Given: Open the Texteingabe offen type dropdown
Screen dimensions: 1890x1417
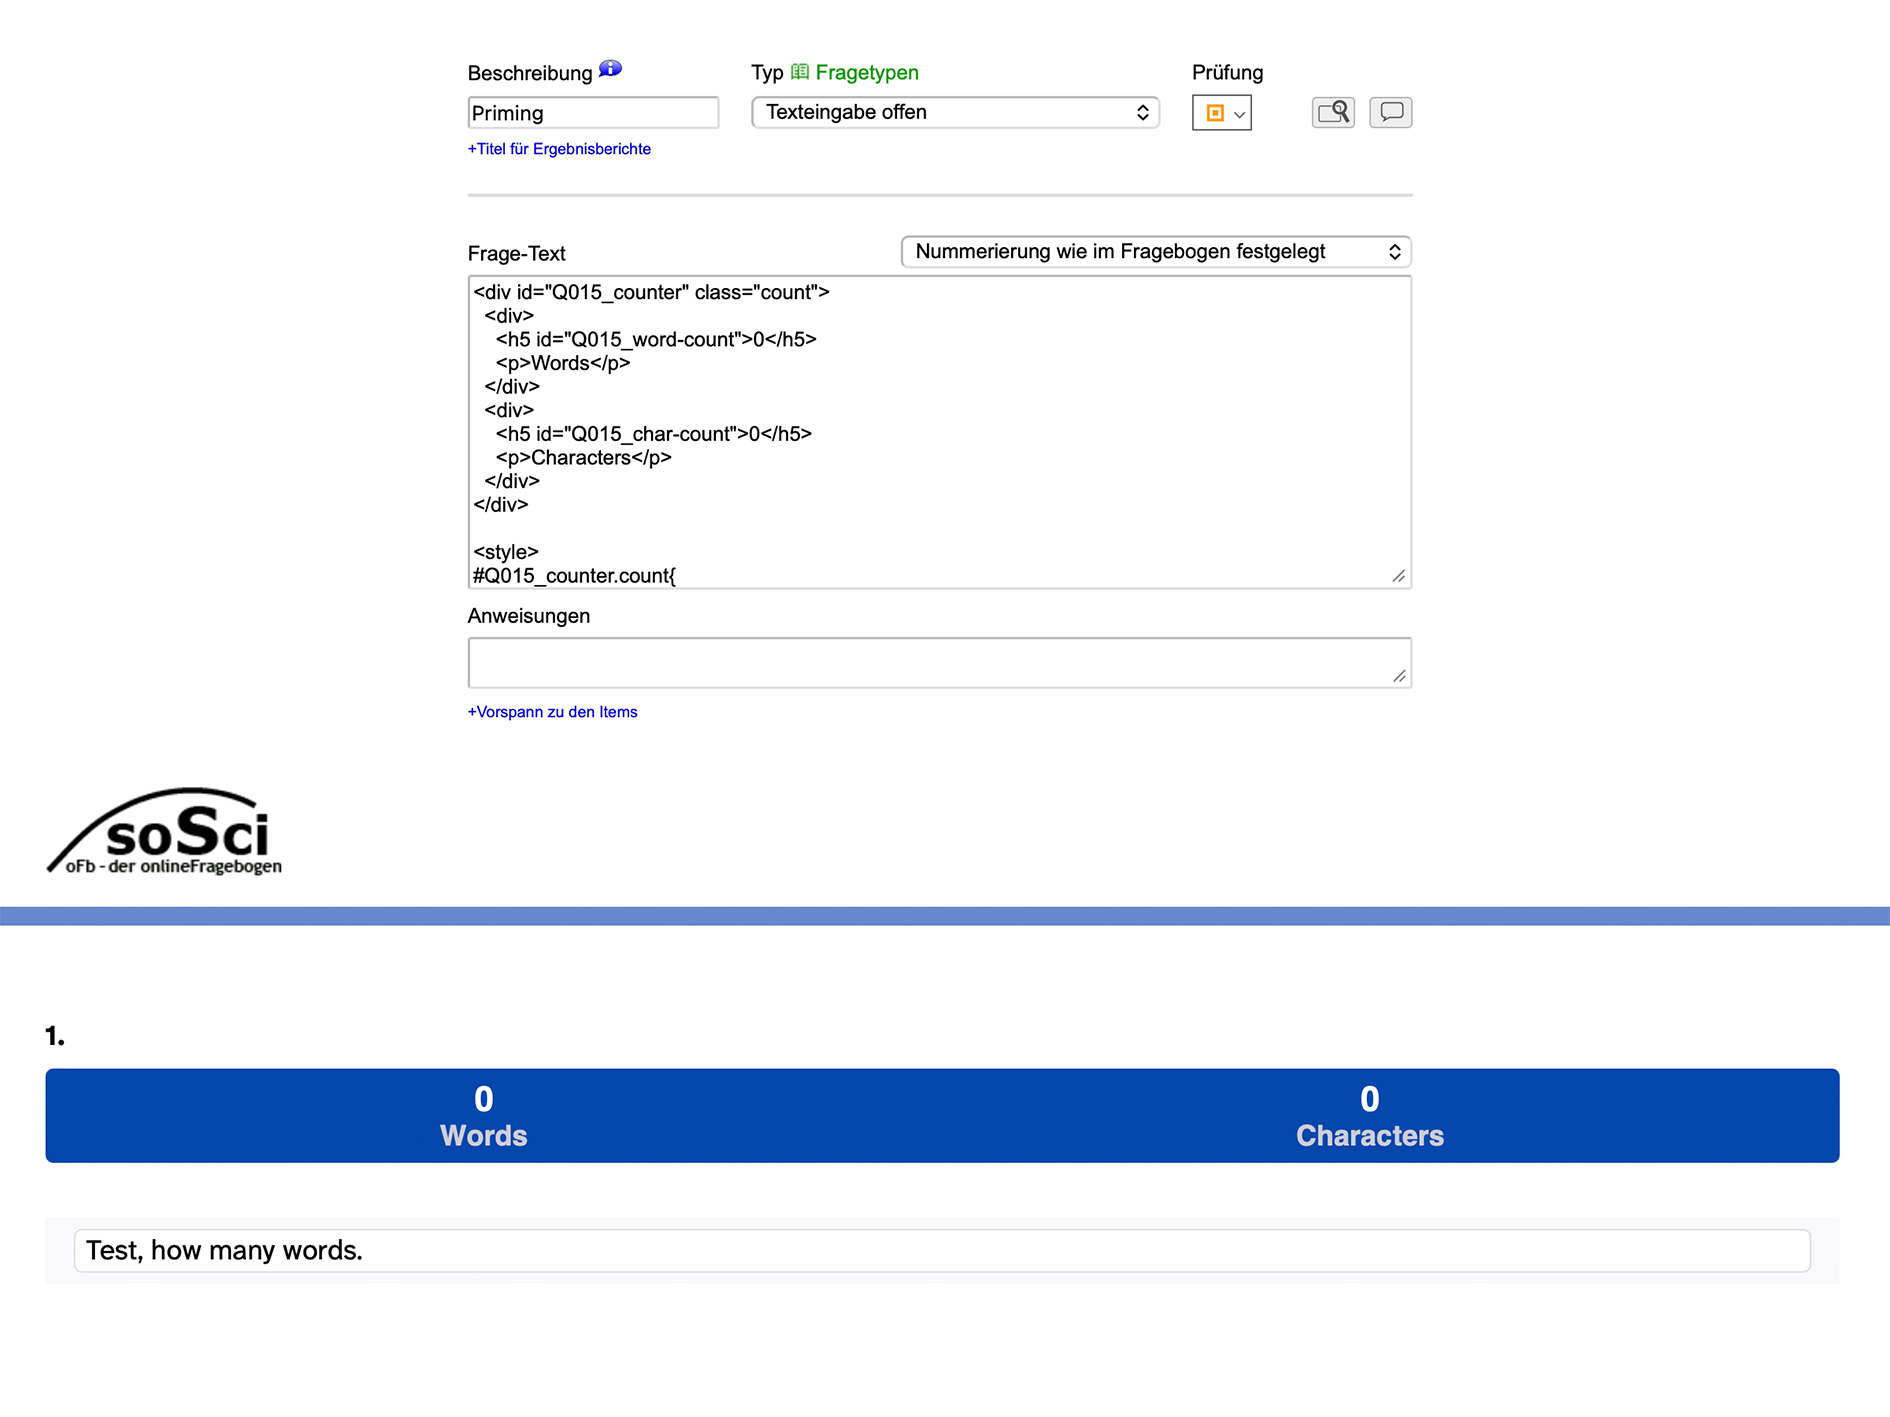Looking at the screenshot, I should click(x=954, y=112).
